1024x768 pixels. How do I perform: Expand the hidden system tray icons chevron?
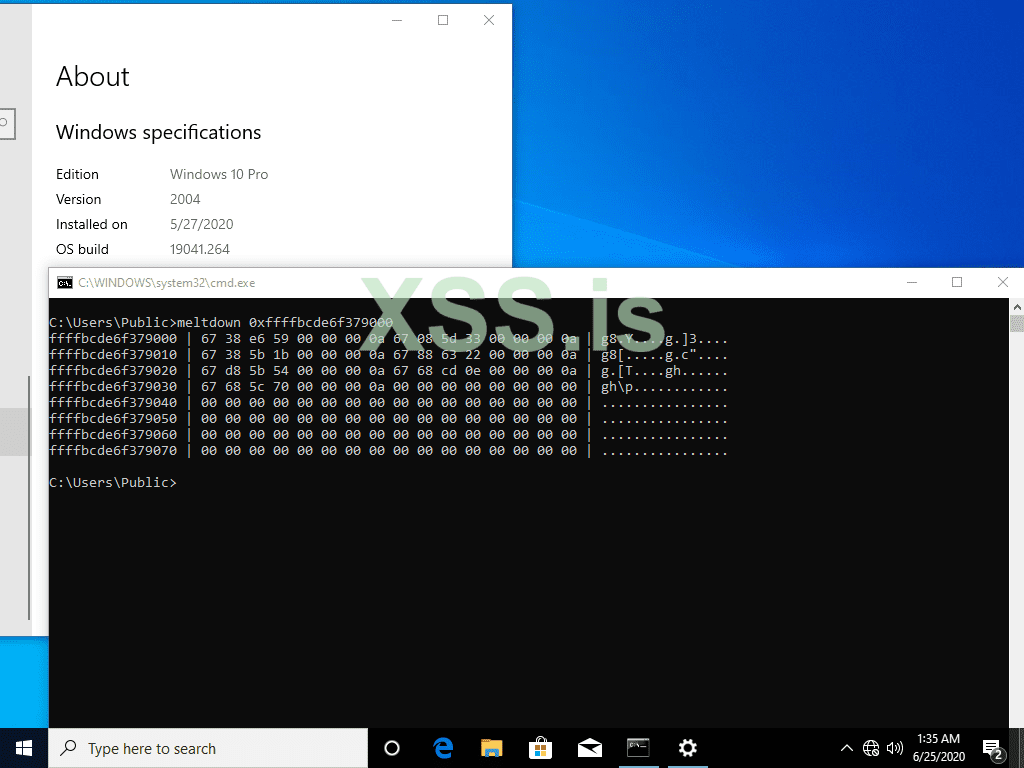[847, 748]
